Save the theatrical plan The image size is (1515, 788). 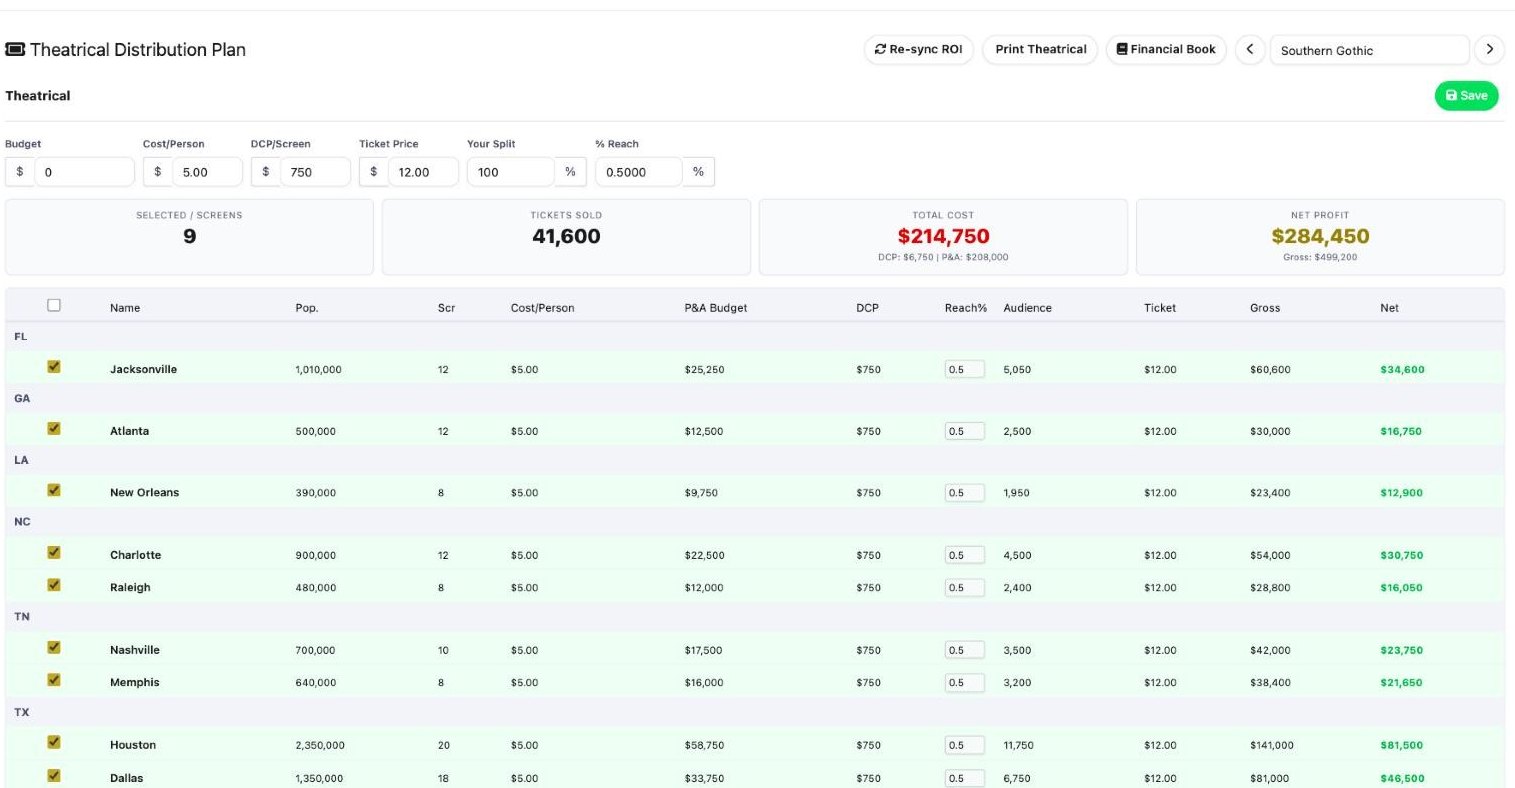[1466, 96]
